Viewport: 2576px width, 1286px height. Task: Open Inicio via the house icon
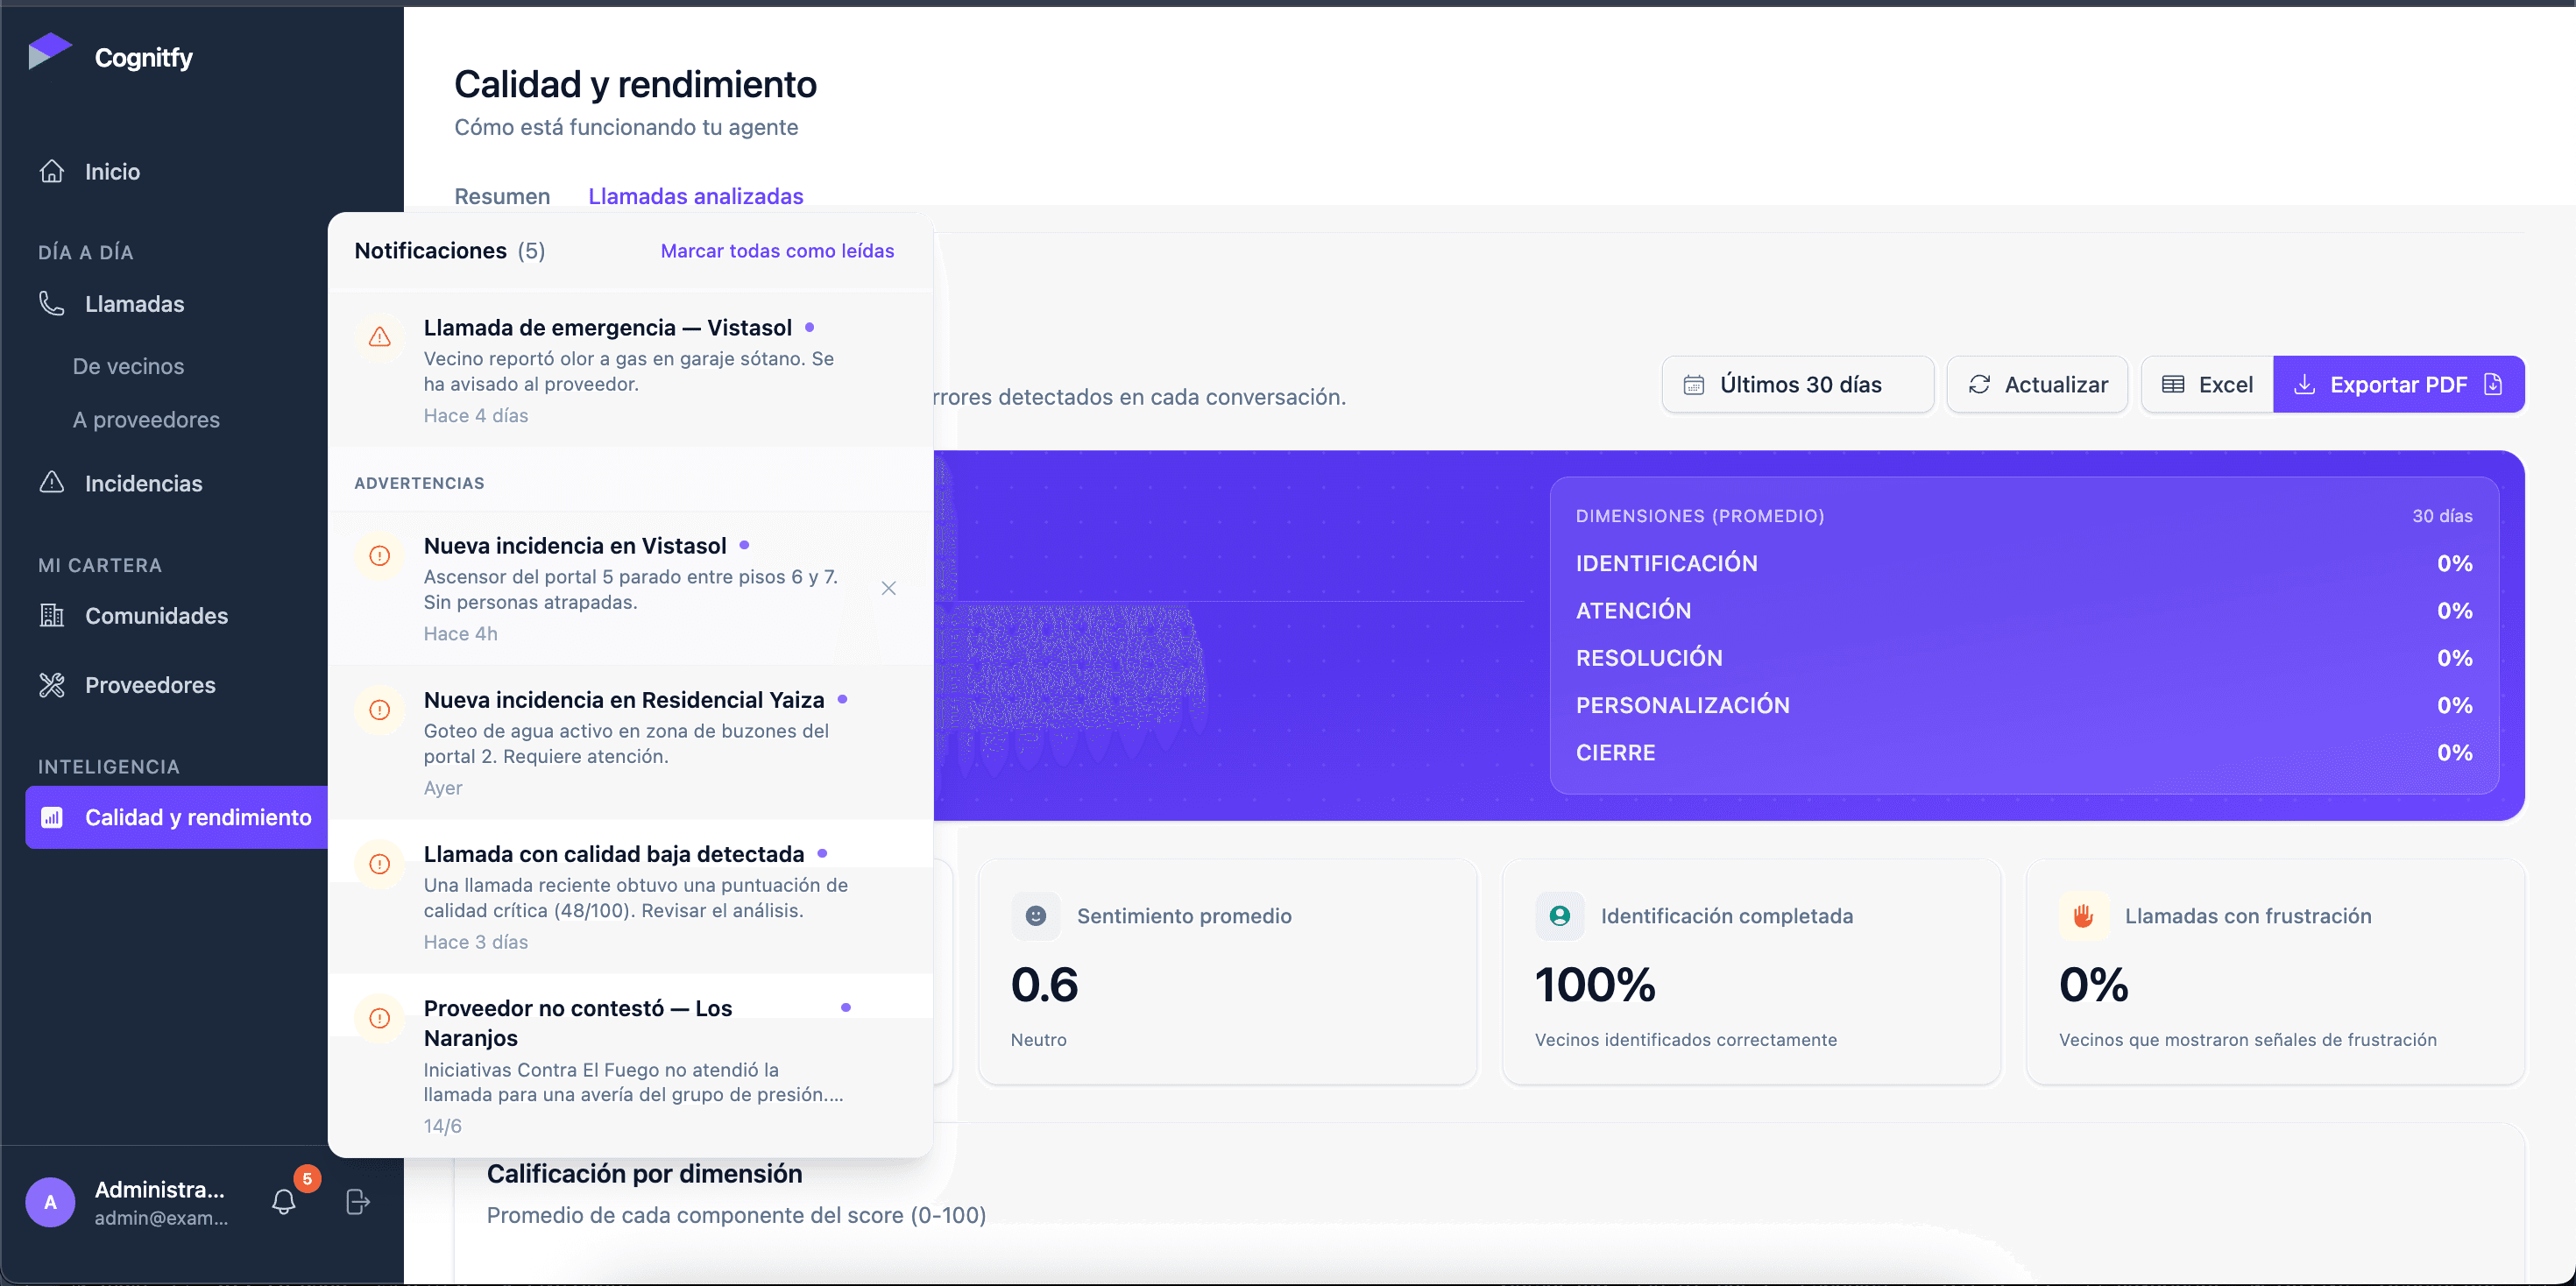(52, 171)
